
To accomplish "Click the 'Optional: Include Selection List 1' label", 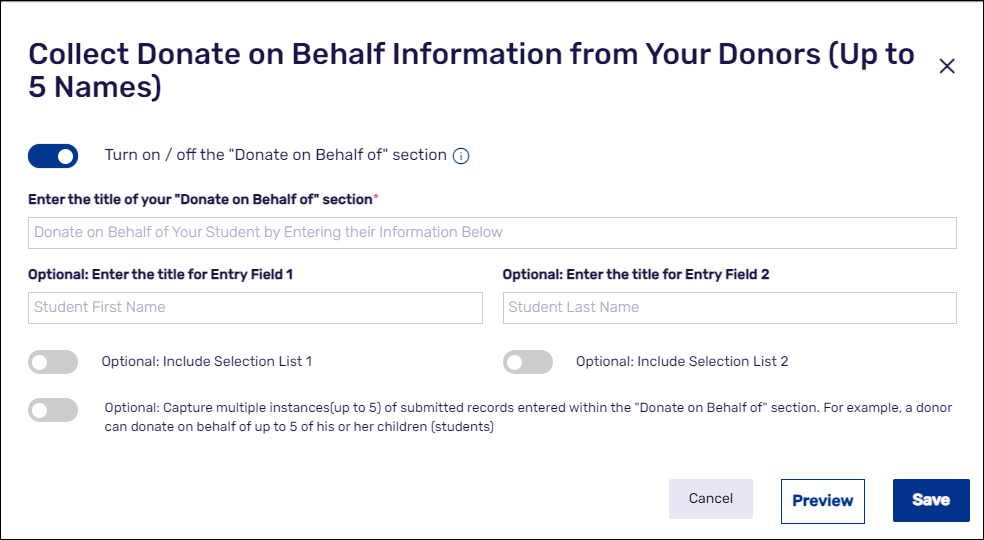I will point(207,361).
